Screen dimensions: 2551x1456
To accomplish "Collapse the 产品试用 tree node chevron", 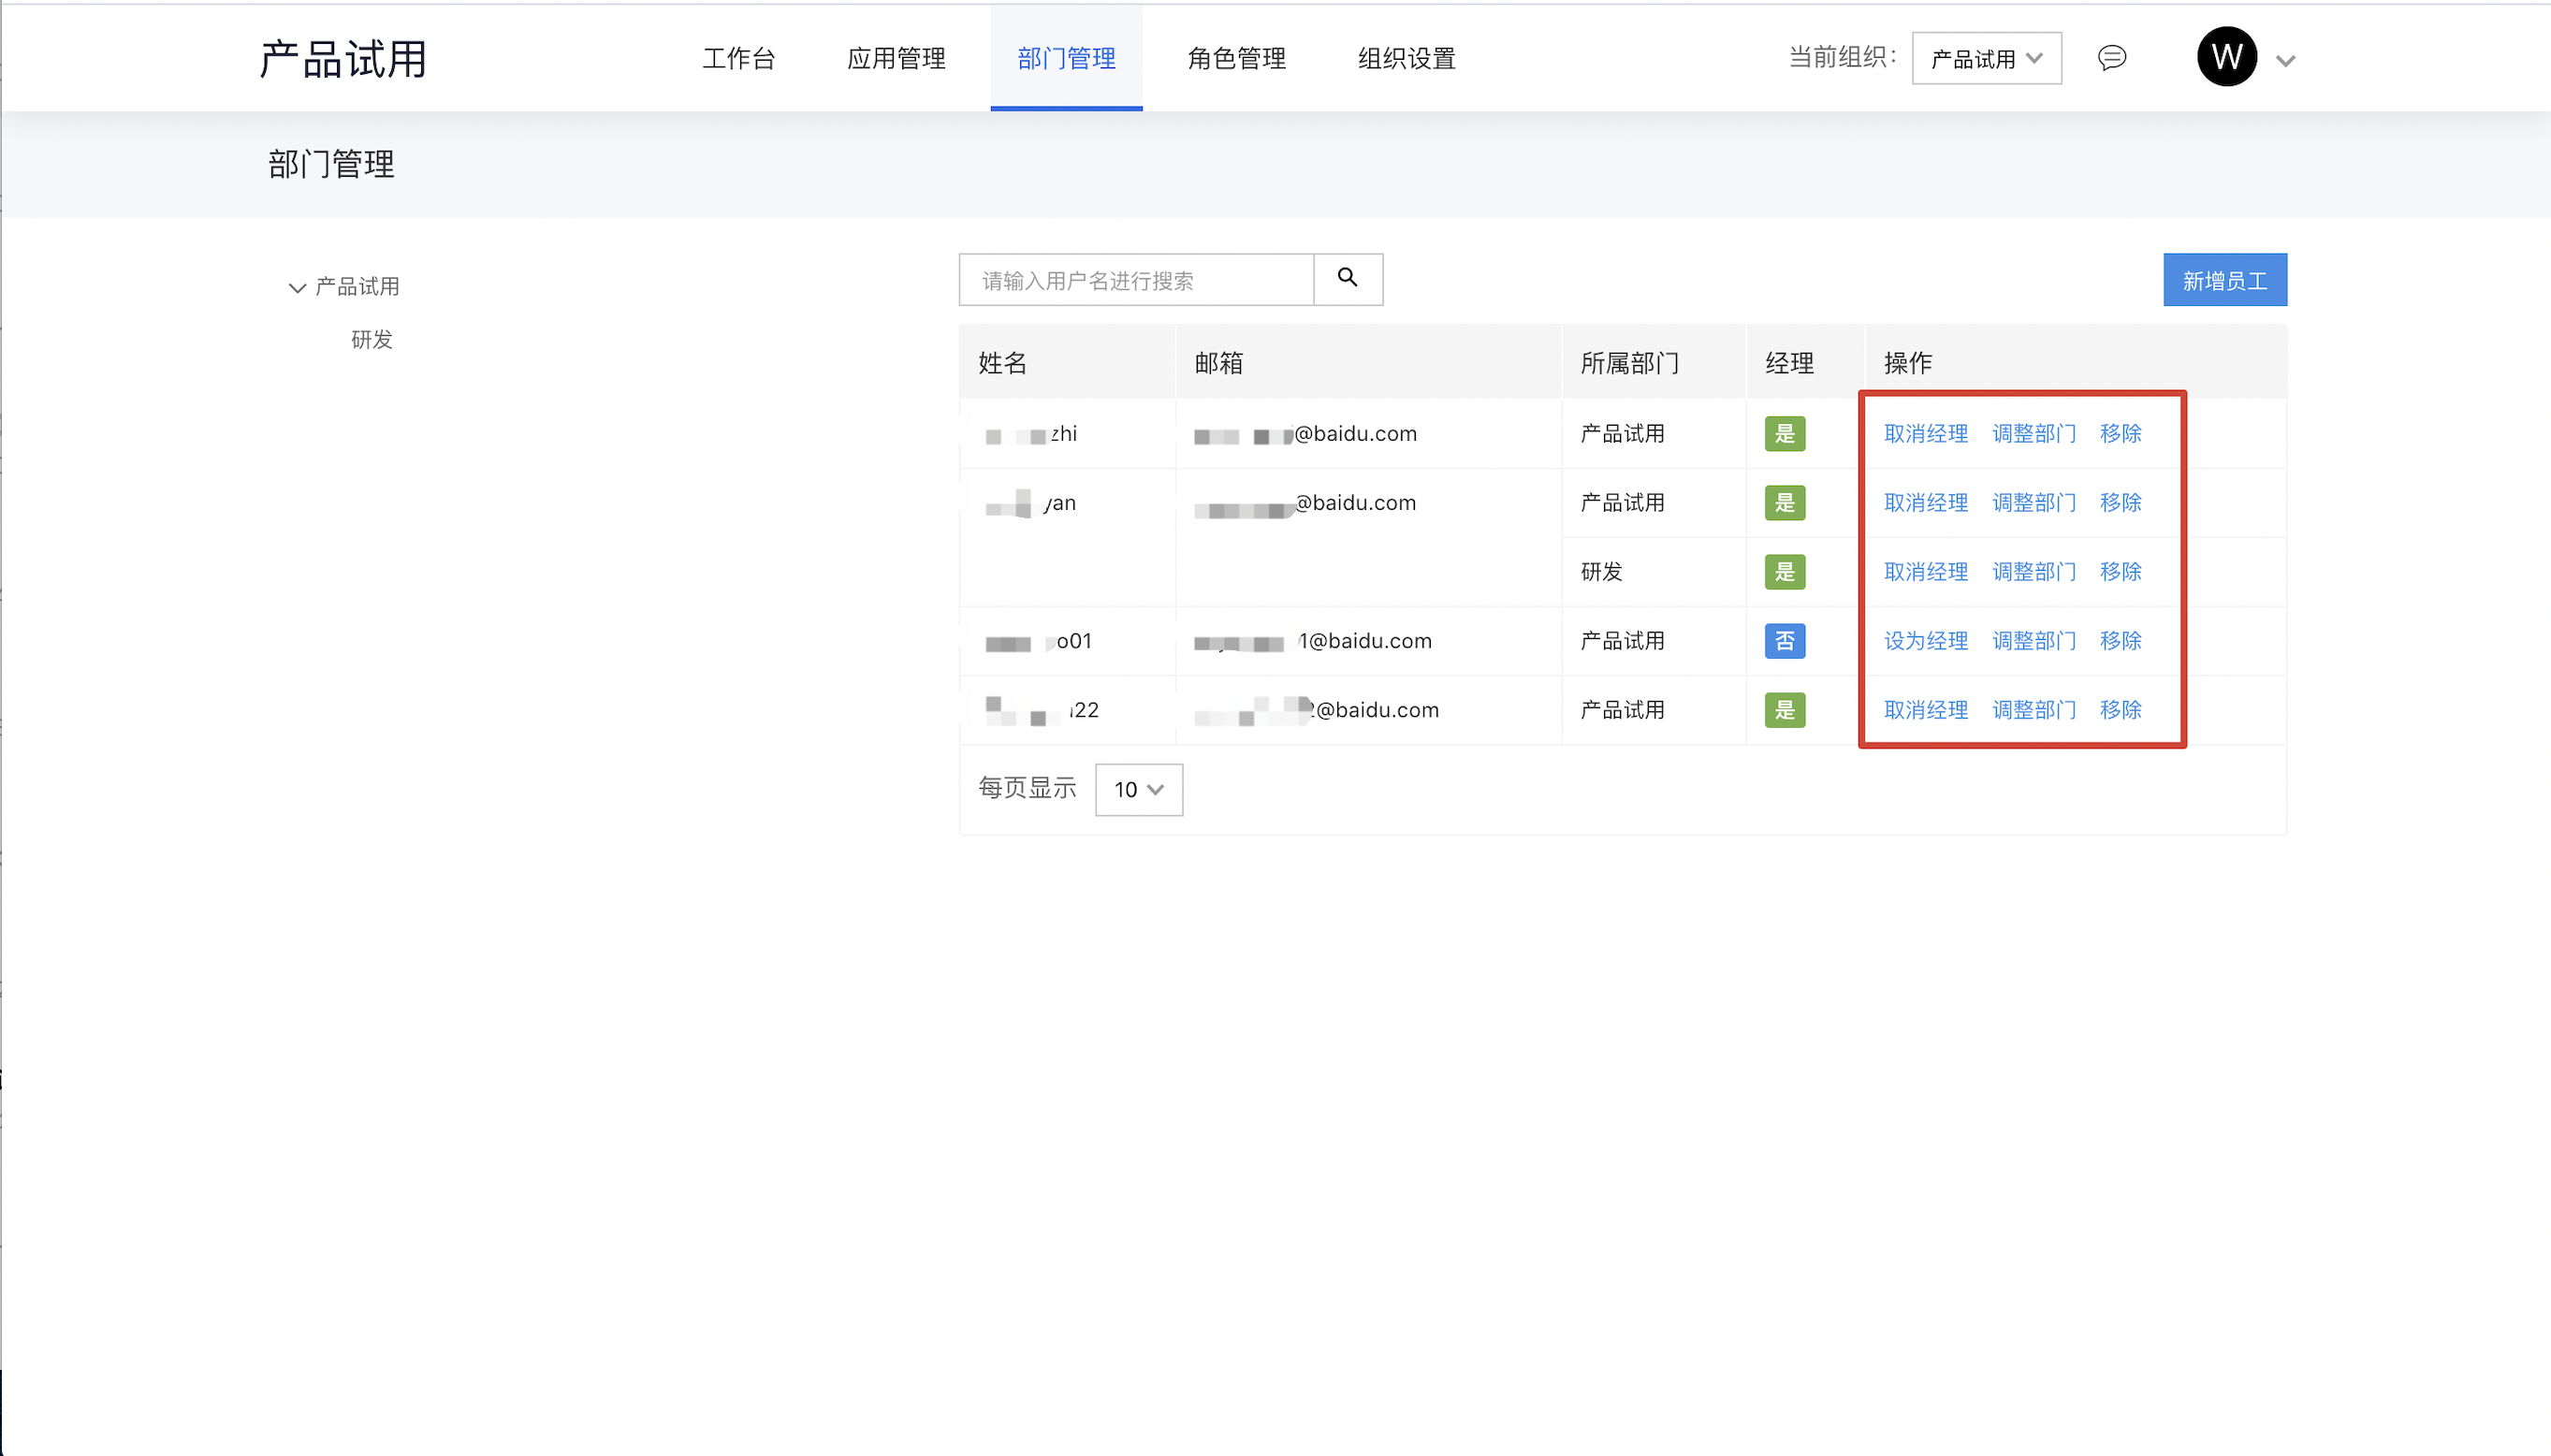I will coord(297,288).
